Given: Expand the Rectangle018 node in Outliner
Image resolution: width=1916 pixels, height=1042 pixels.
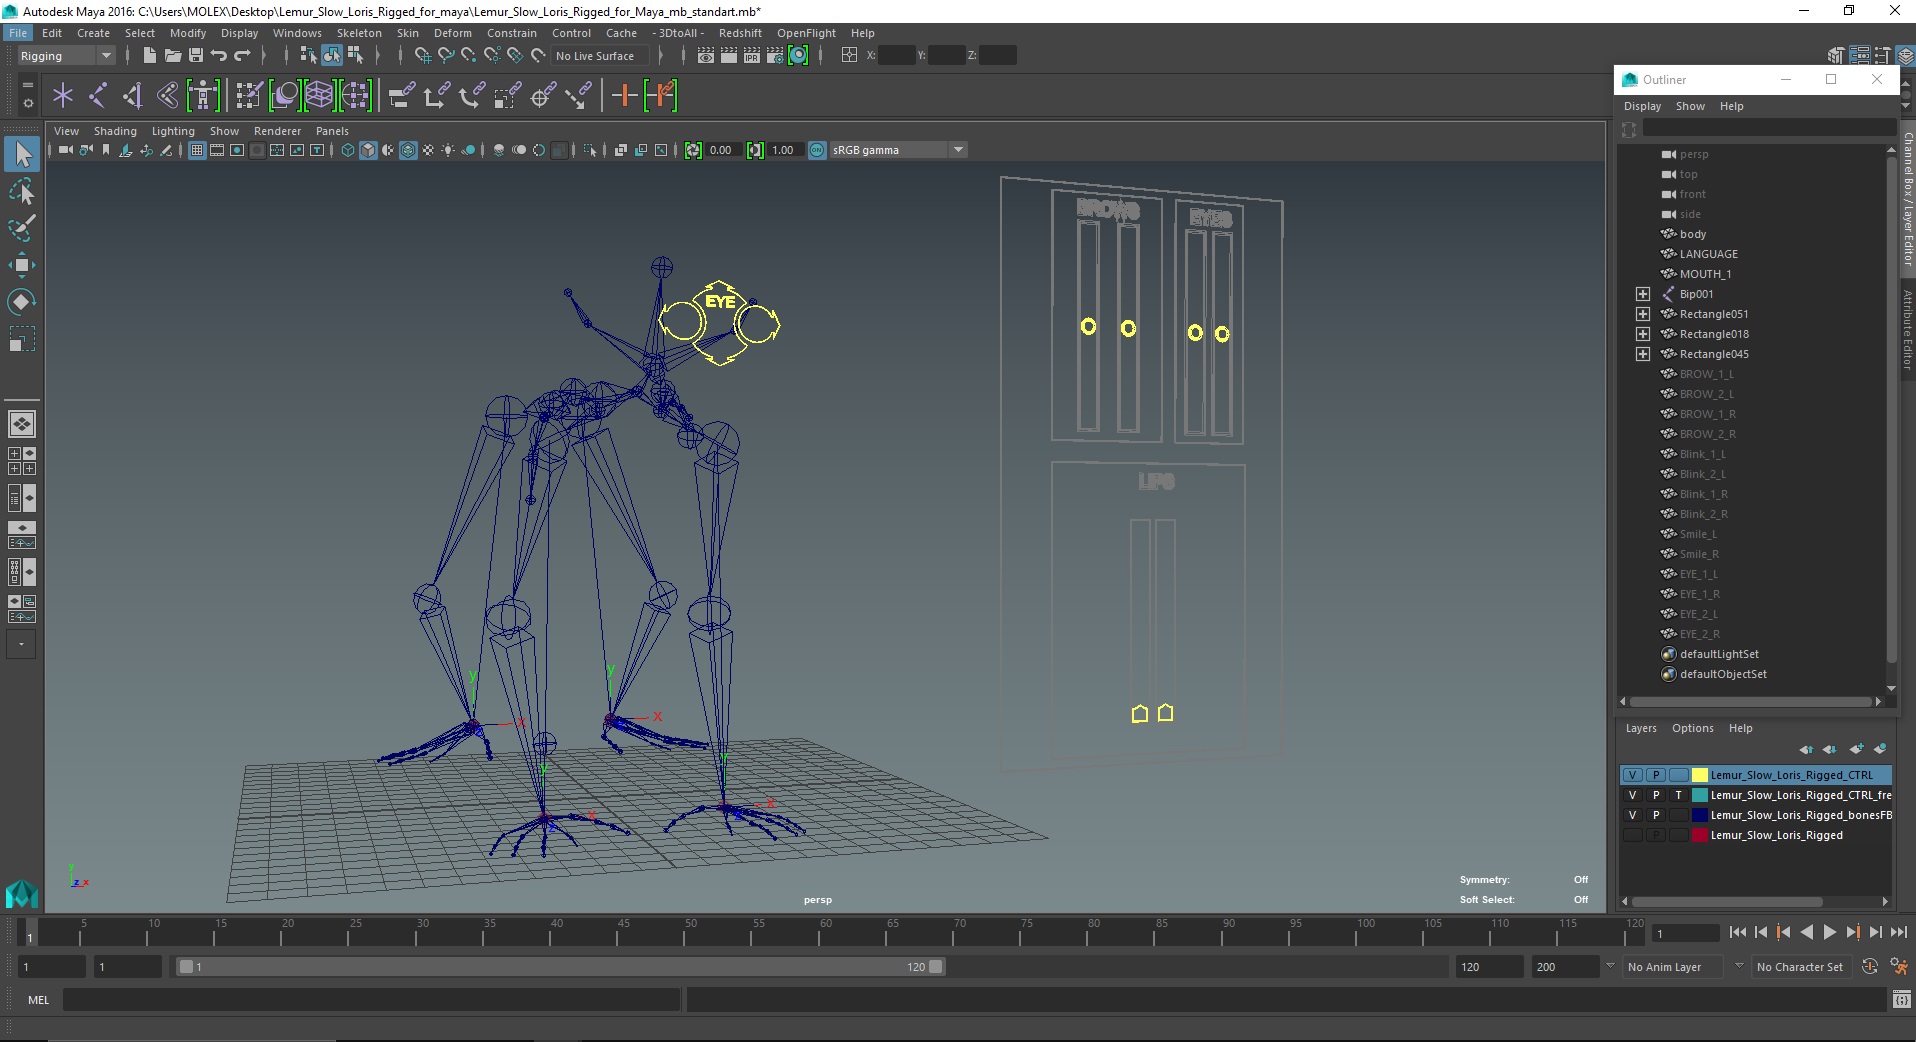Looking at the screenshot, I should click(x=1643, y=334).
